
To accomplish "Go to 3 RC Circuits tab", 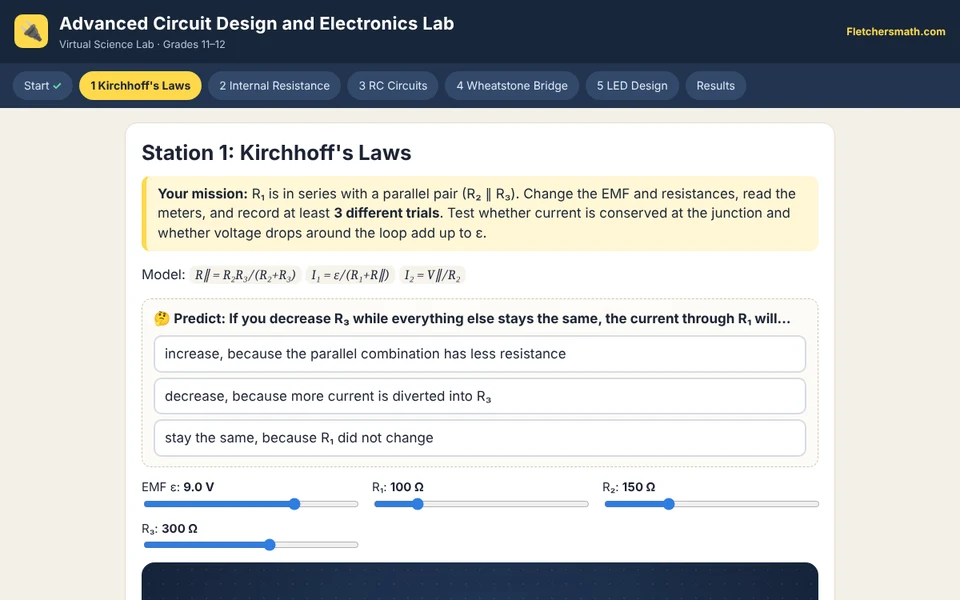I will (393, 86).
